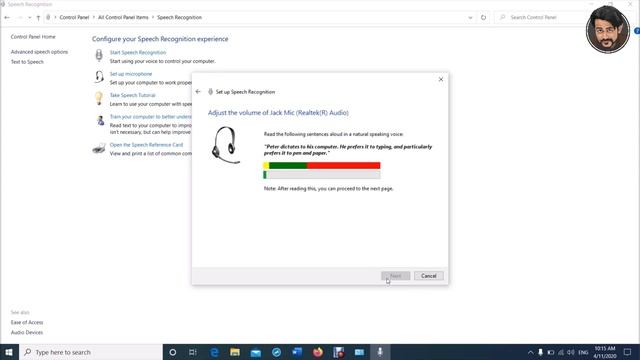
Task: Show hidden system tray icons
Action: [530, 352]
